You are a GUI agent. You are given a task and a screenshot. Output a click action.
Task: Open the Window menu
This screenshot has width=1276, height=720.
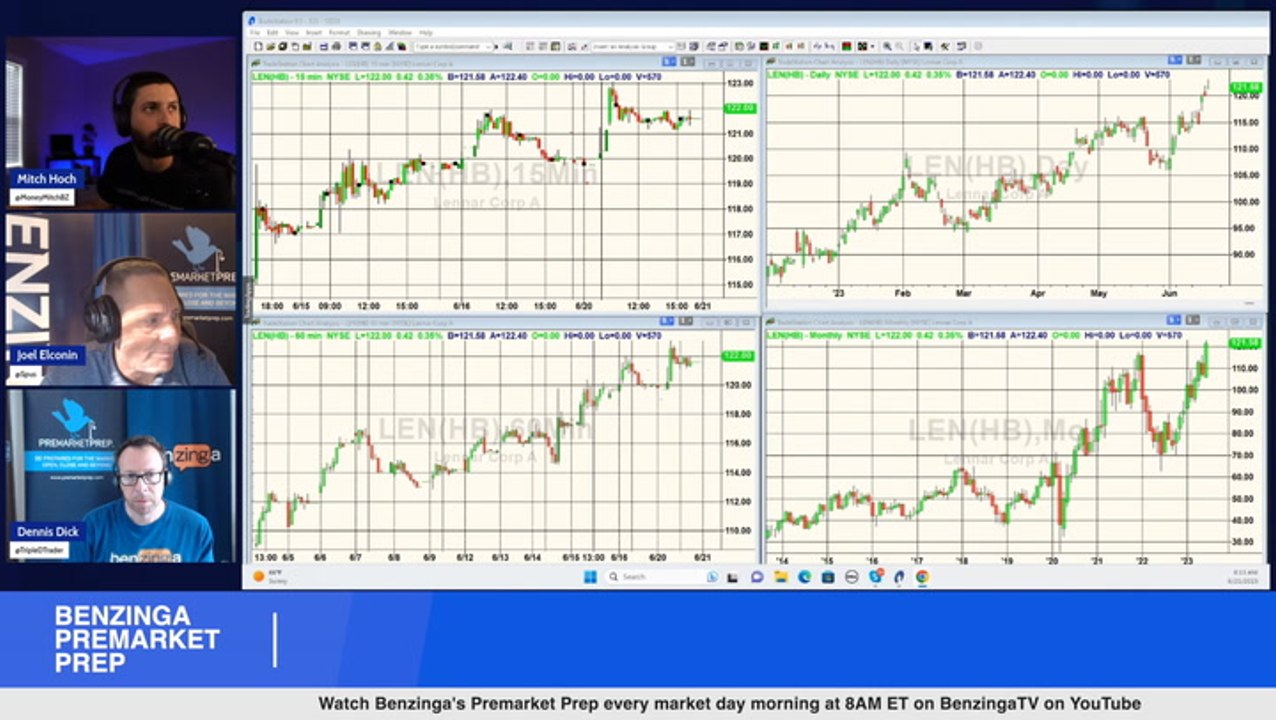click(400, 33)
